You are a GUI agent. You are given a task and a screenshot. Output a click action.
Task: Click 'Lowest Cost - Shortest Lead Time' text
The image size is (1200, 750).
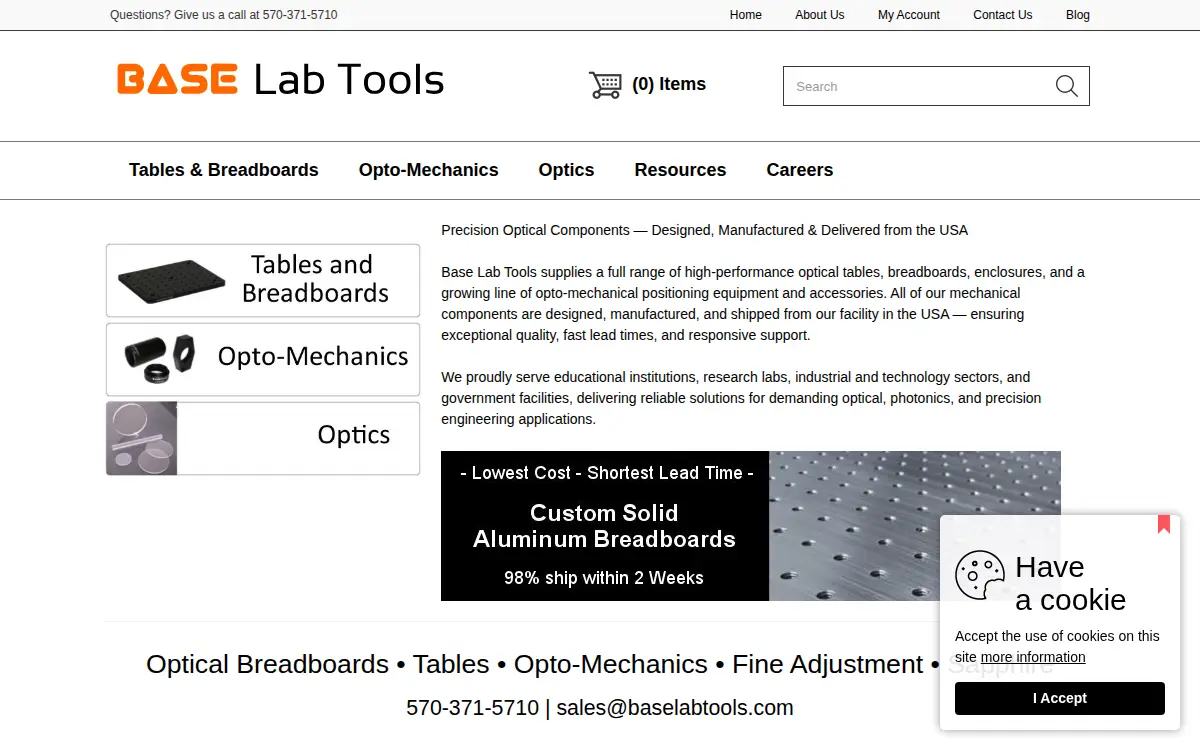[x=607, y=473]
